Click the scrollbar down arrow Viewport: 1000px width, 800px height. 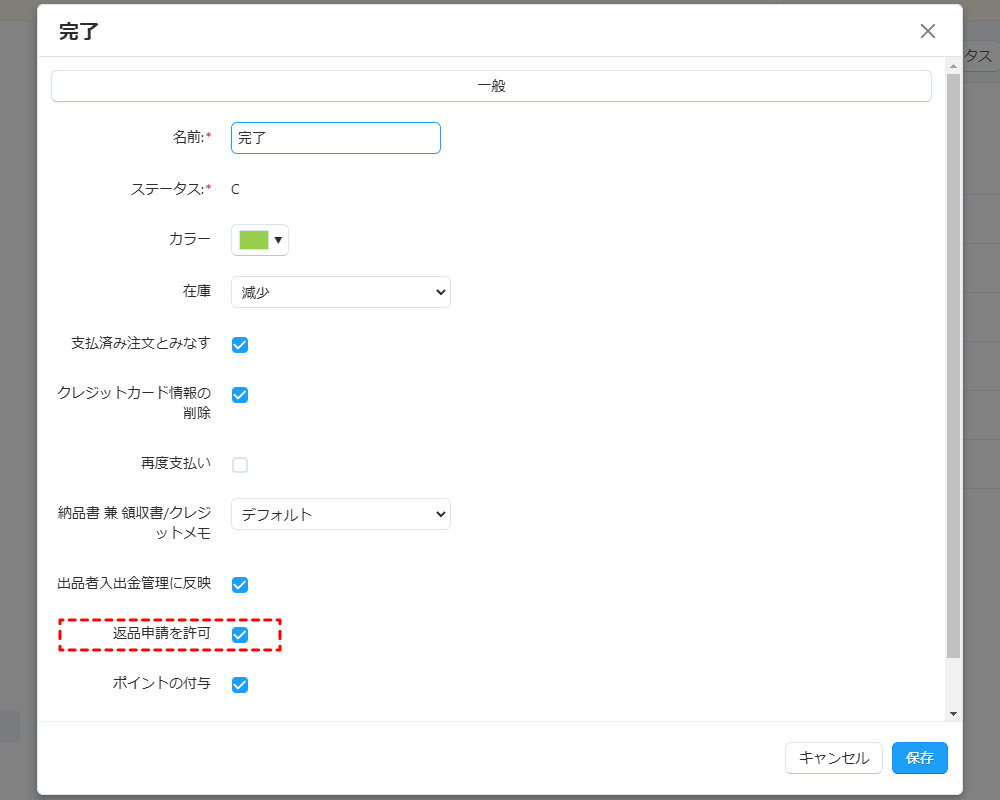[953, 714]
